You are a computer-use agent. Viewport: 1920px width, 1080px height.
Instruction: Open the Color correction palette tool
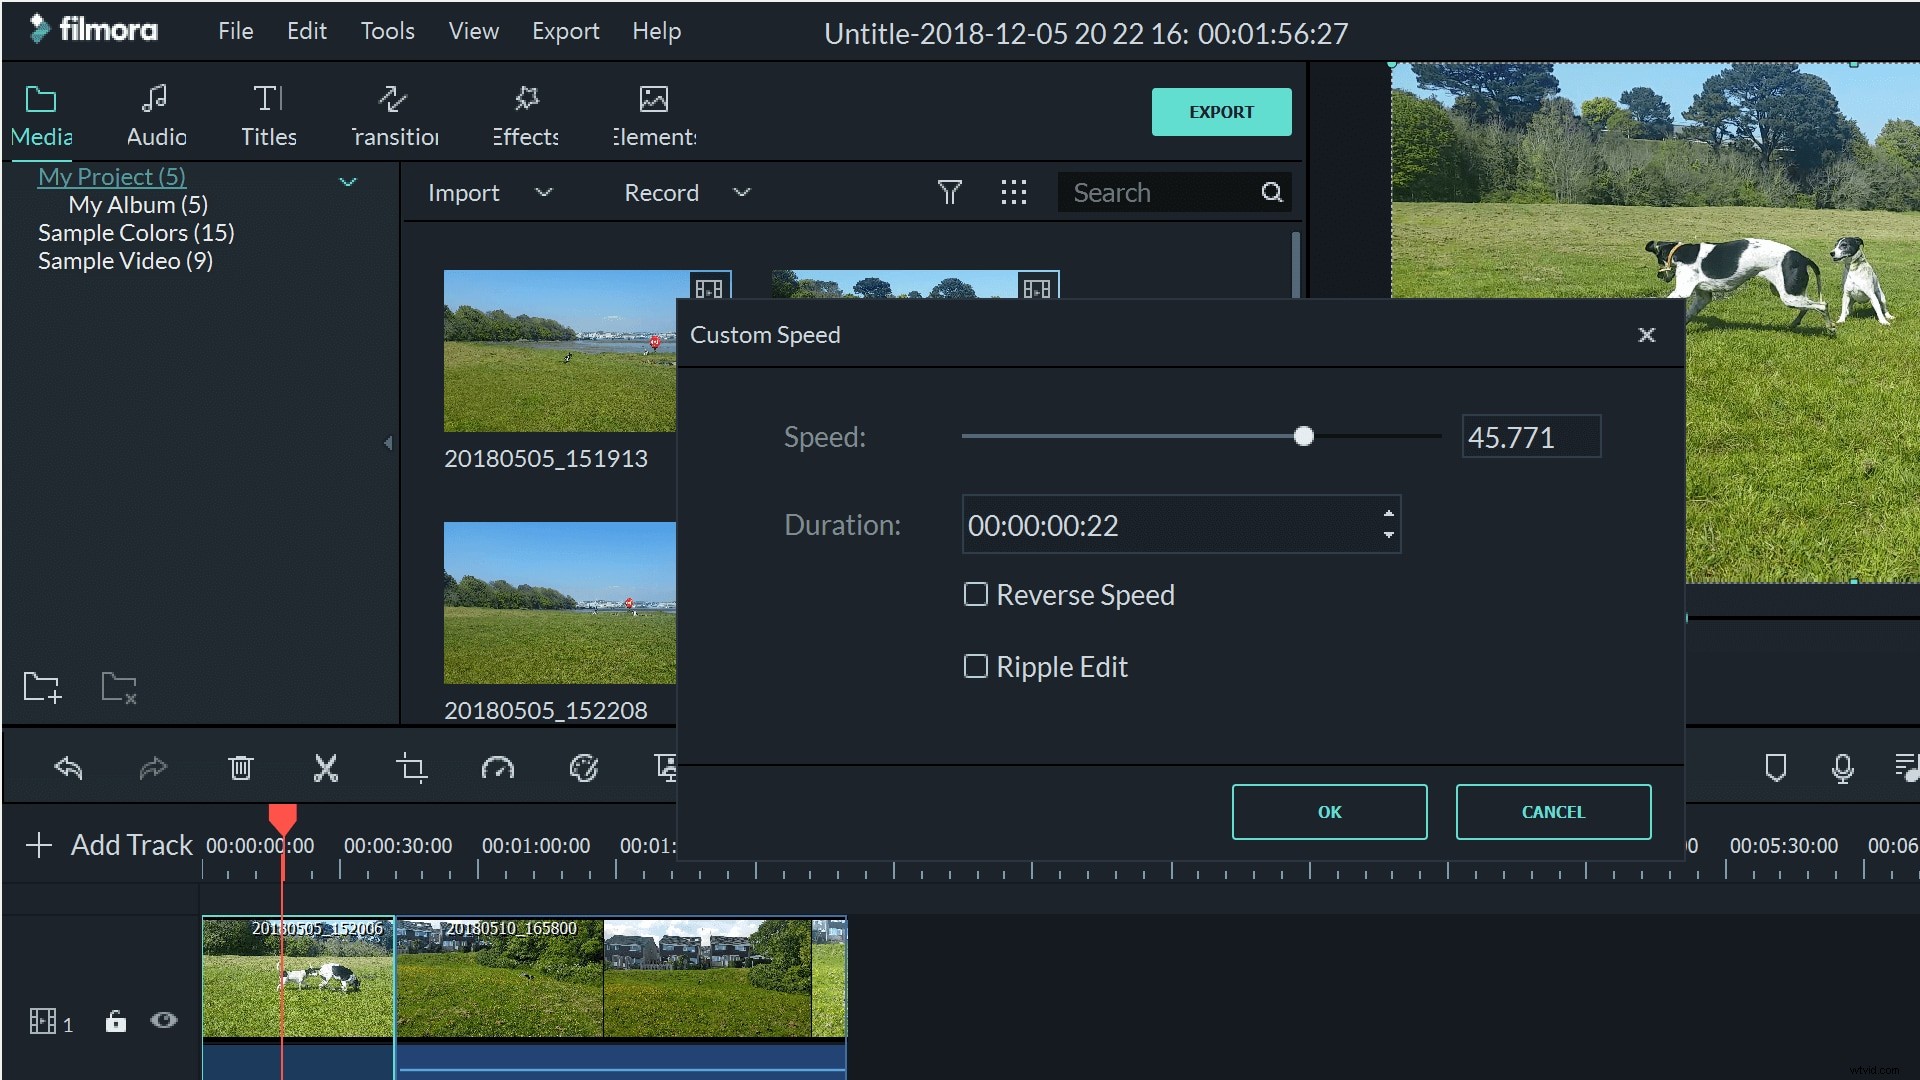click(584, 768)
